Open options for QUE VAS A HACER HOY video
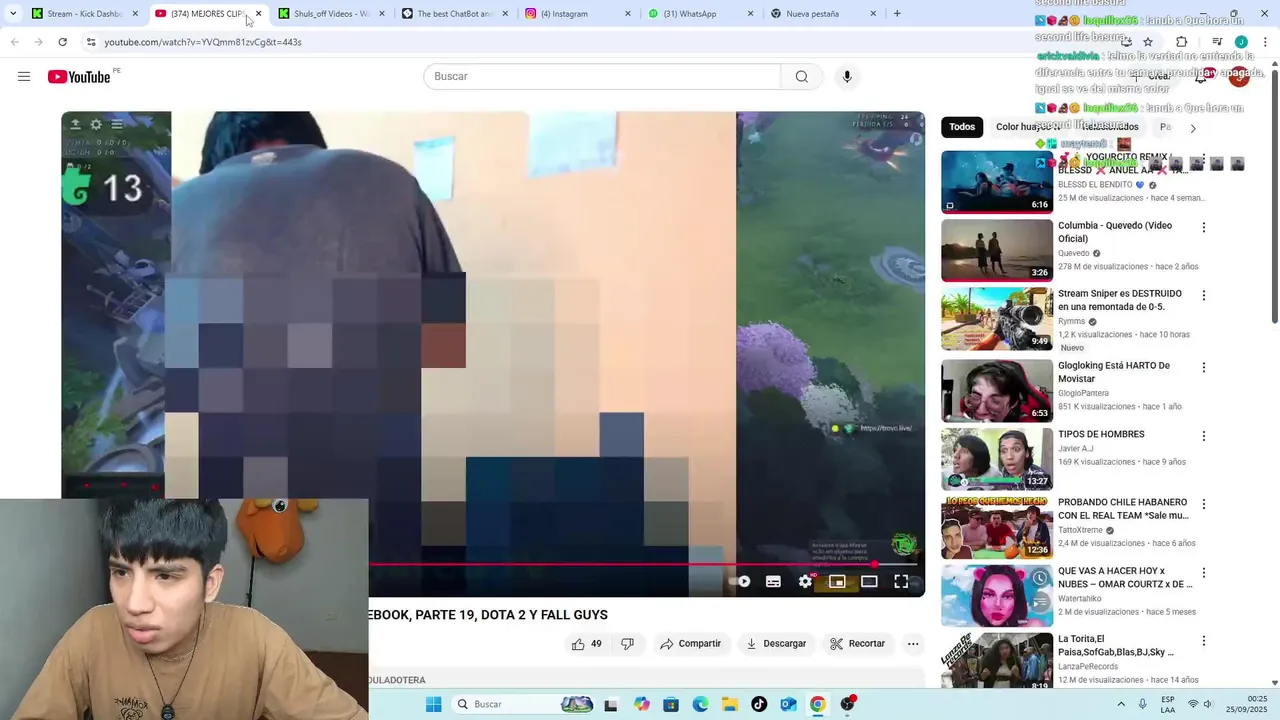Screen dimensions: 1280x720 tap(1204, 573)
